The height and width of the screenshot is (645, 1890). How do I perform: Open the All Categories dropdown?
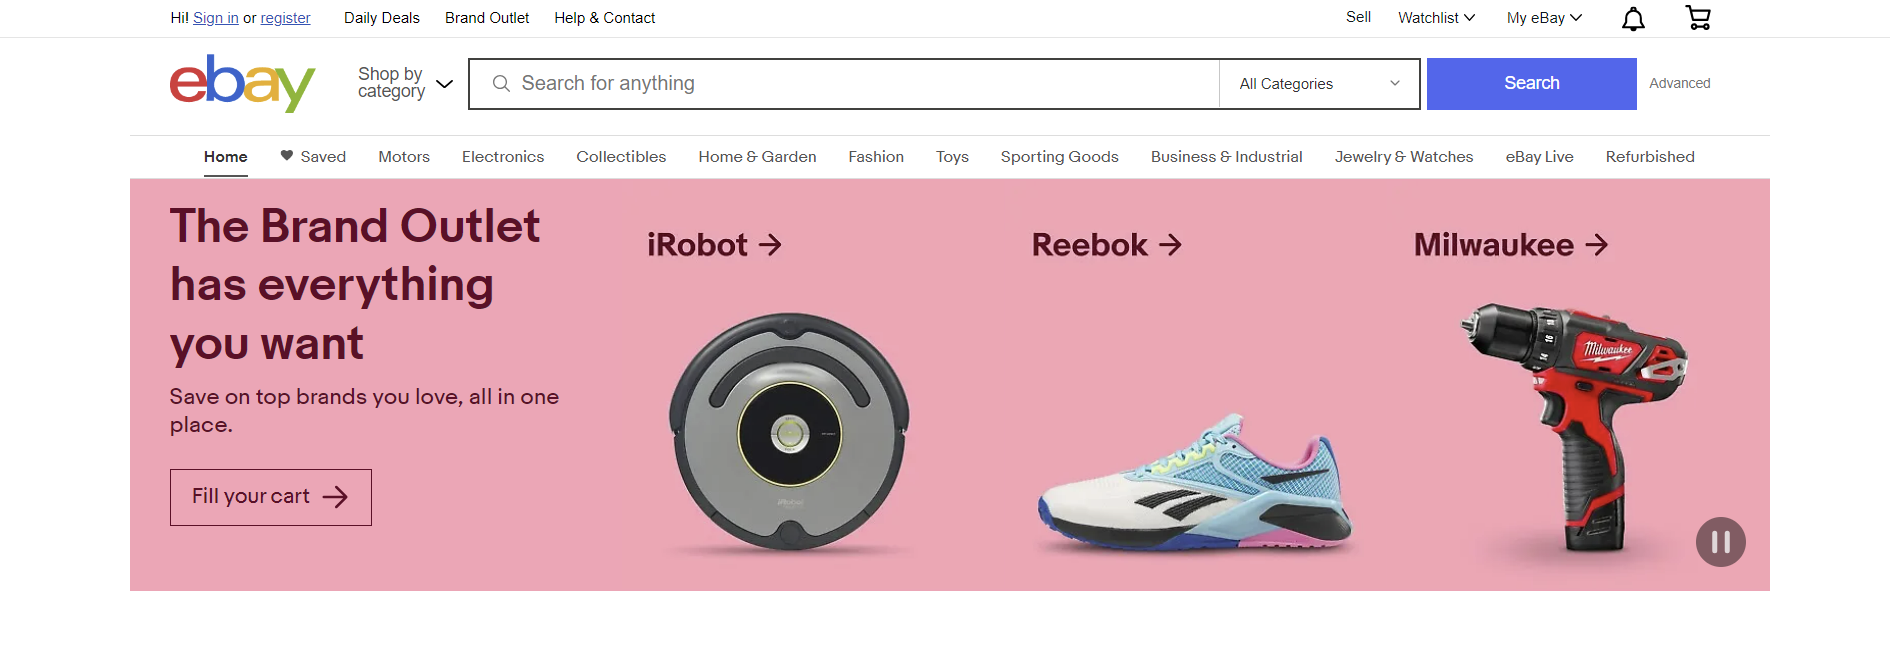pyautogui.click(x=1319, y=84)
